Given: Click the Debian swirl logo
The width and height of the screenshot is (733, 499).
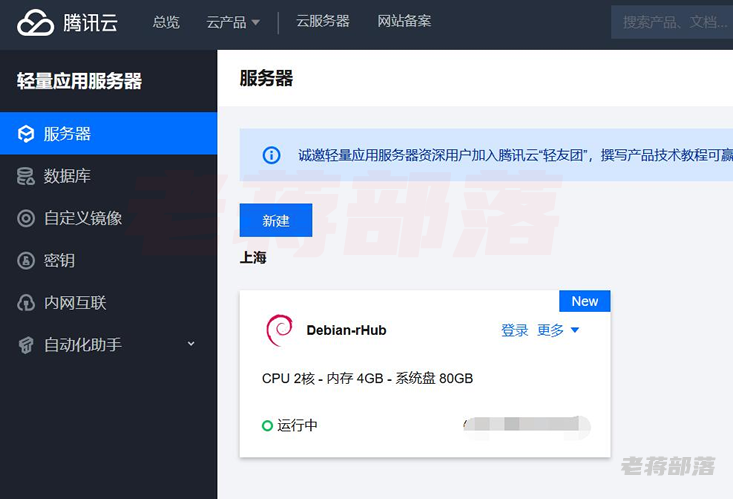Looking at the screenshot, I should pyautogui.click(x=280, y=330).
